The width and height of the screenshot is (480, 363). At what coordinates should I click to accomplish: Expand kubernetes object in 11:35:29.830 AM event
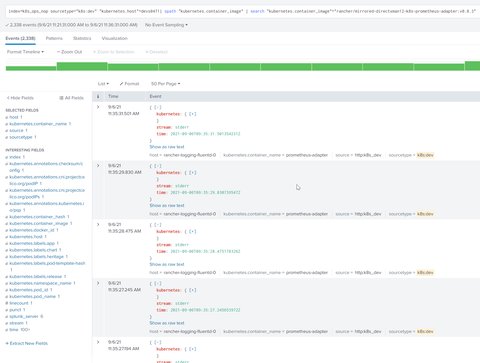coord(193,173)
